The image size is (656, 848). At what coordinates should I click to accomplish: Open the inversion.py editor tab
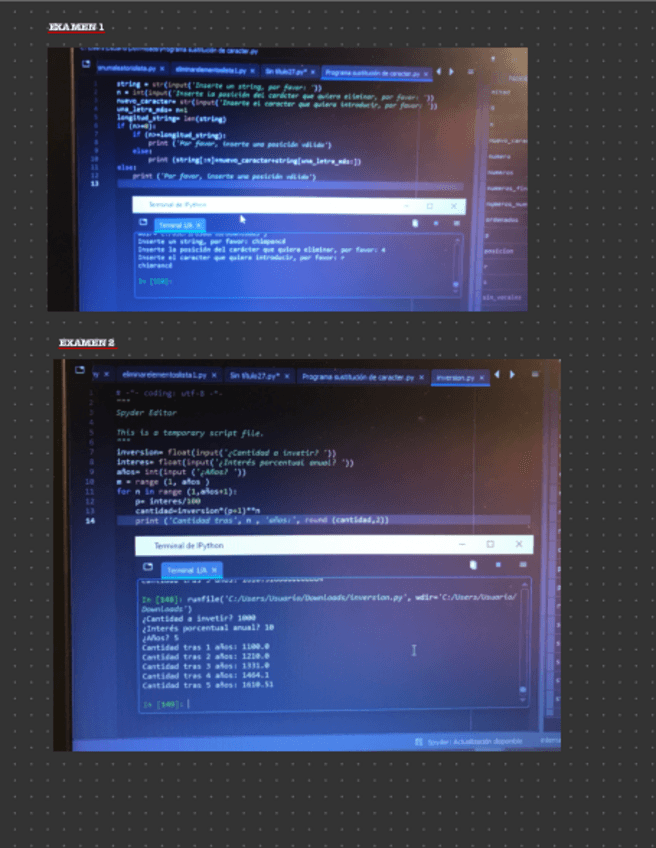pyautogui.click(x=458, y=377)
